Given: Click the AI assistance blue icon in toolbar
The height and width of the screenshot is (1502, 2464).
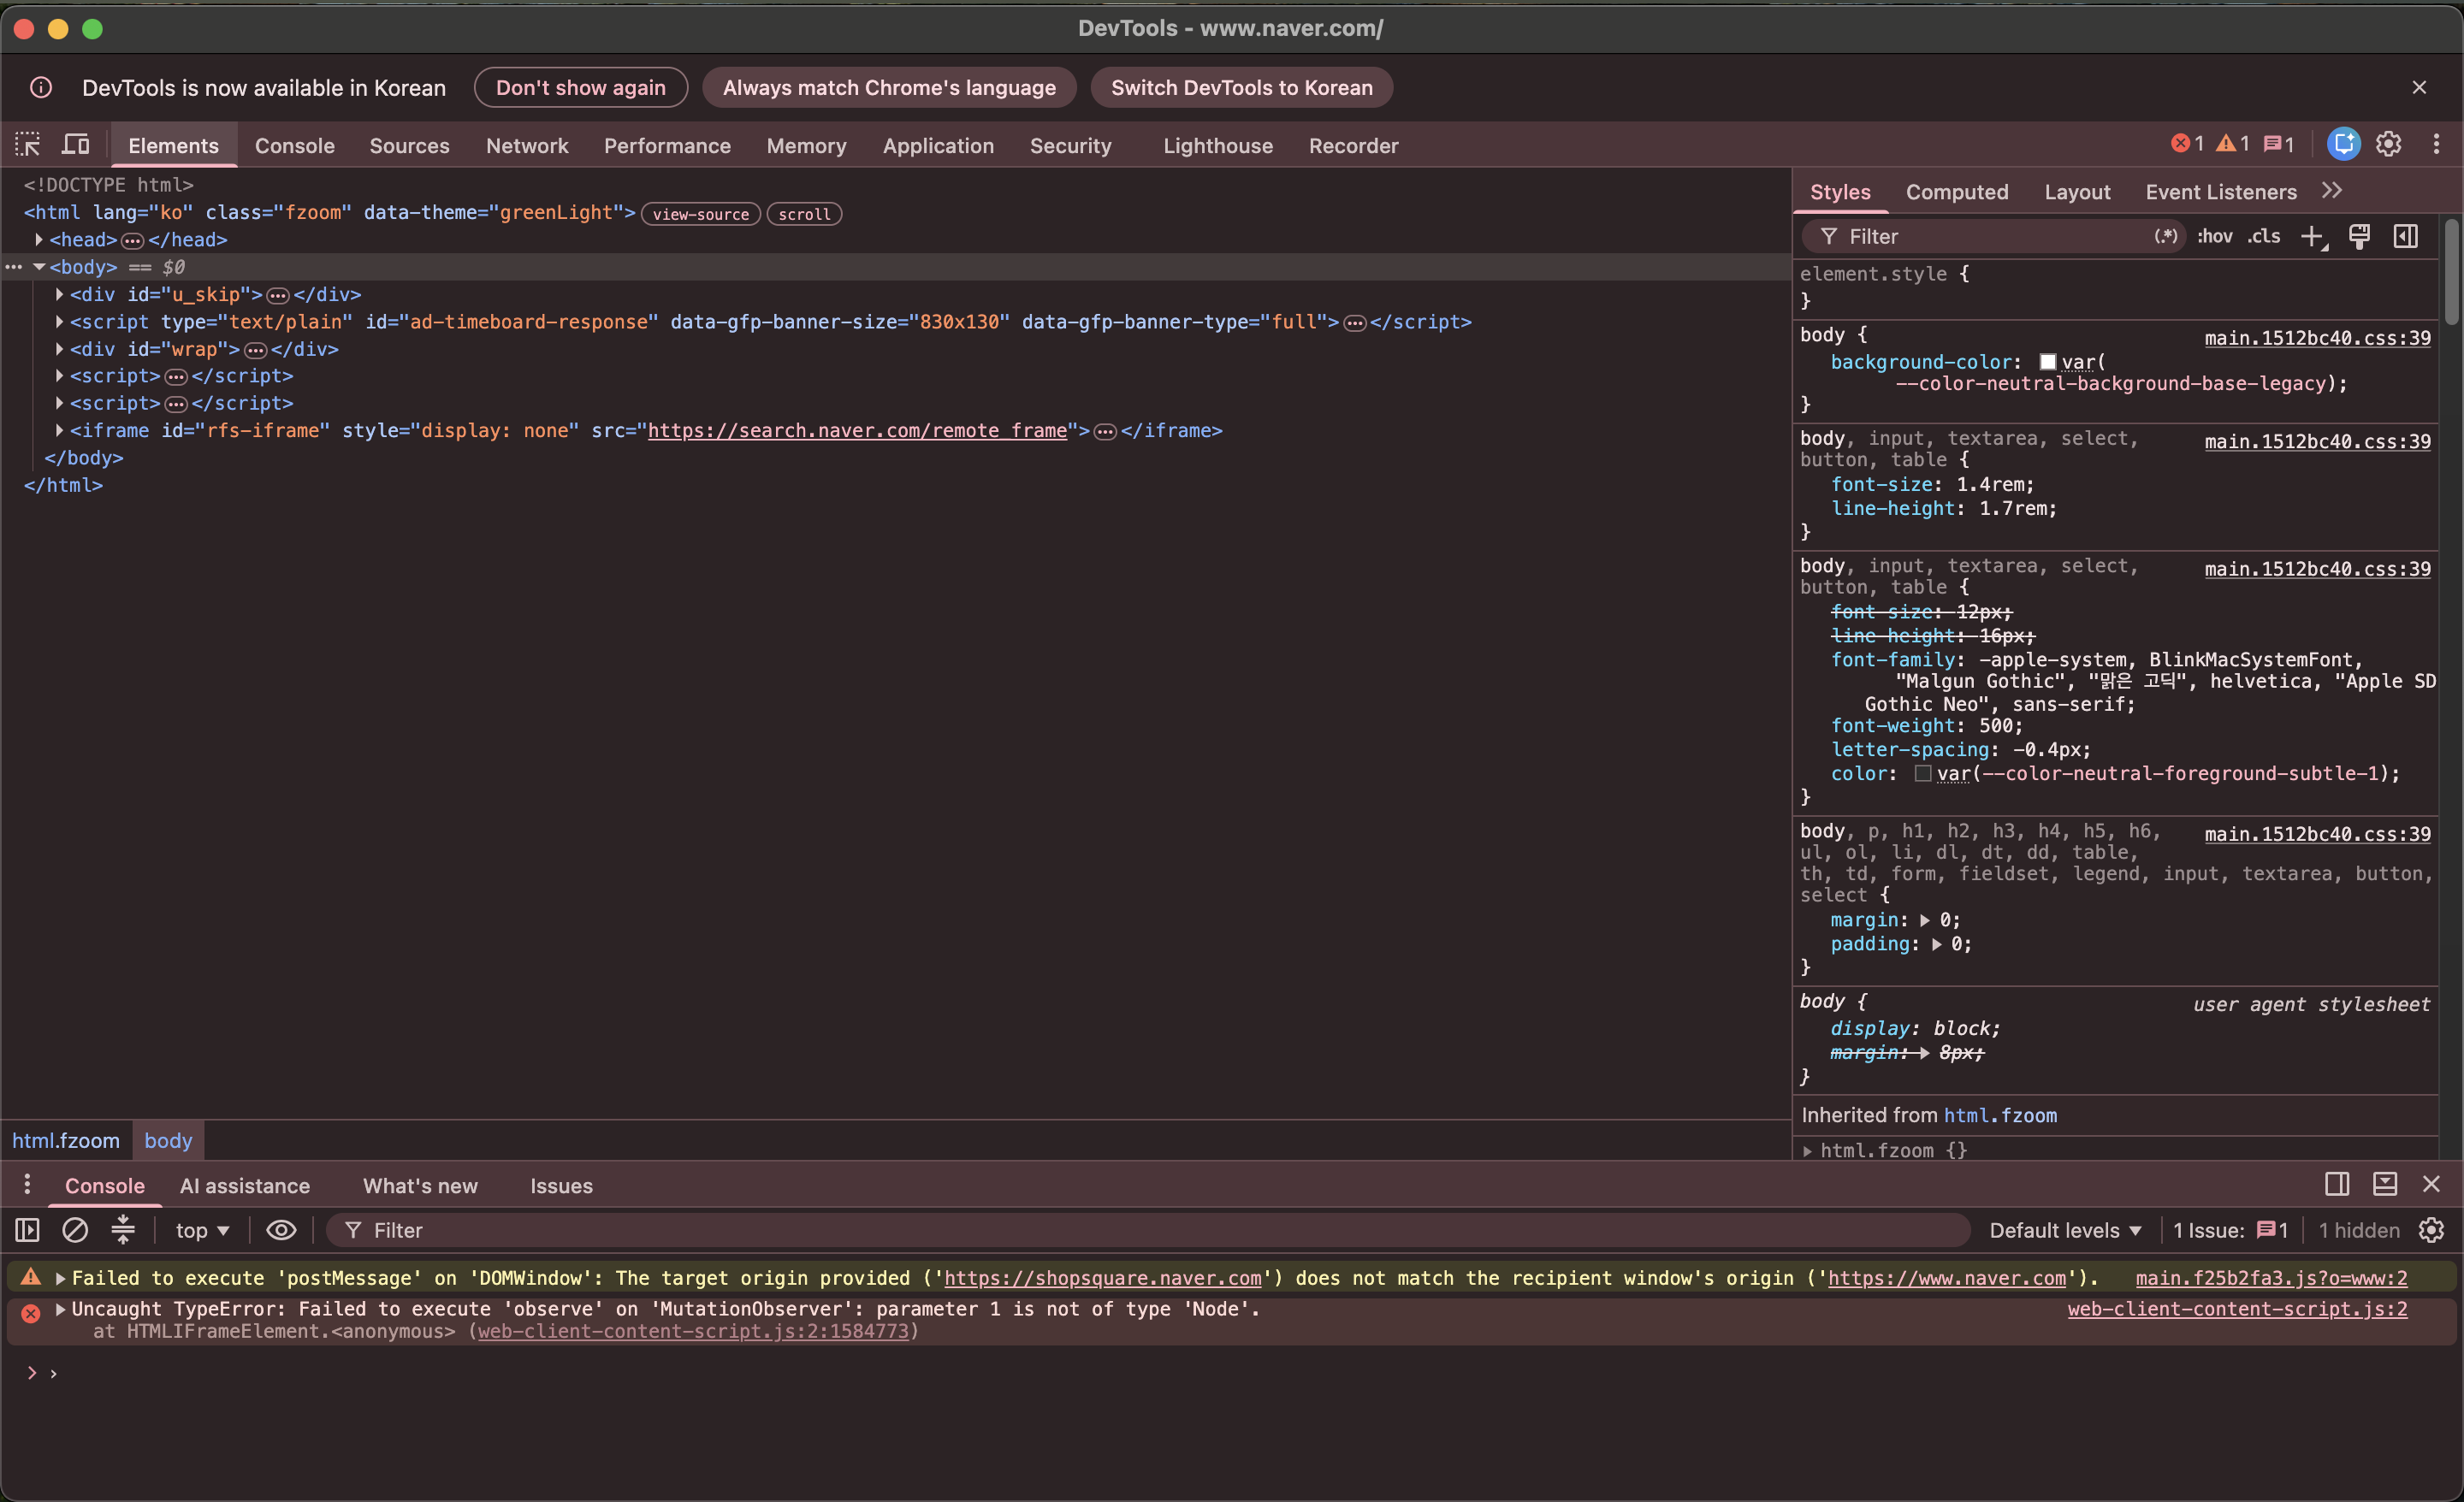Looking at the screenshot, I should (x=2343, y=145).
